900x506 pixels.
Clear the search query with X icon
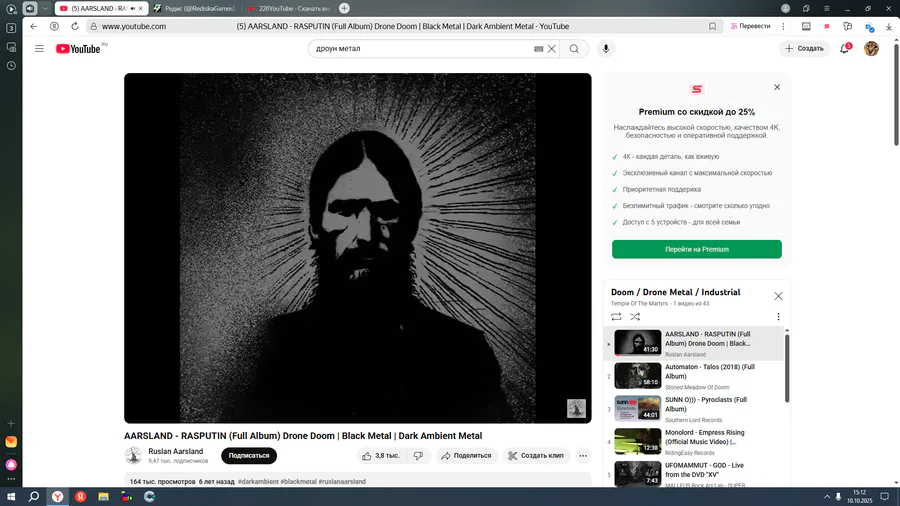(x=552, y=49)
